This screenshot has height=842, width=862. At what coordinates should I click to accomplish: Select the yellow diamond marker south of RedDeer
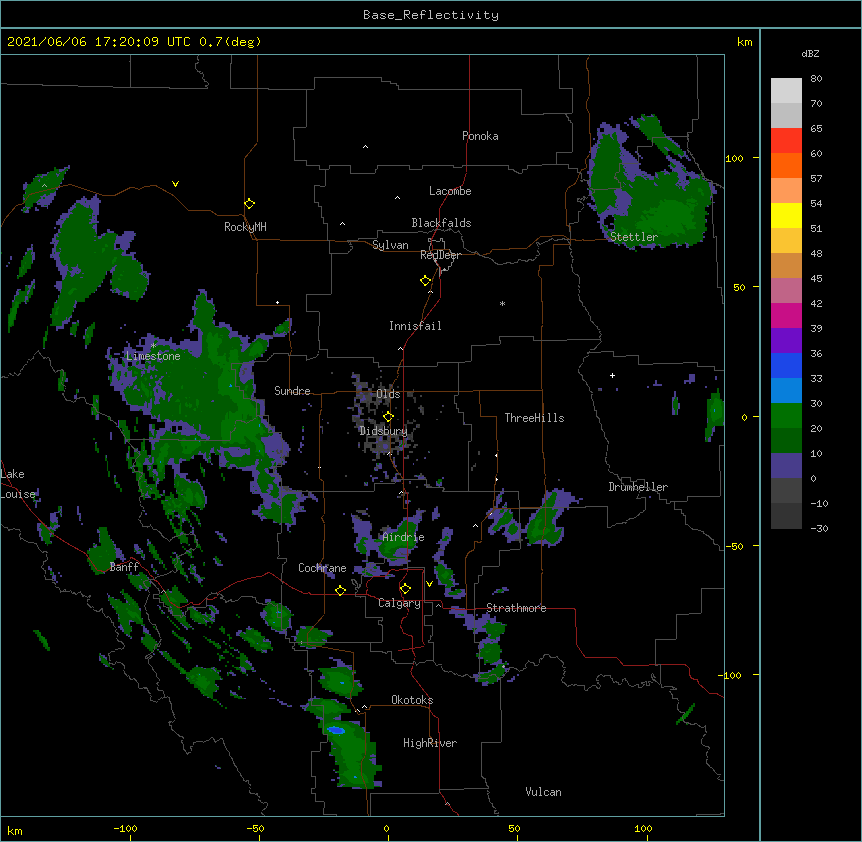tap(425, 281)
